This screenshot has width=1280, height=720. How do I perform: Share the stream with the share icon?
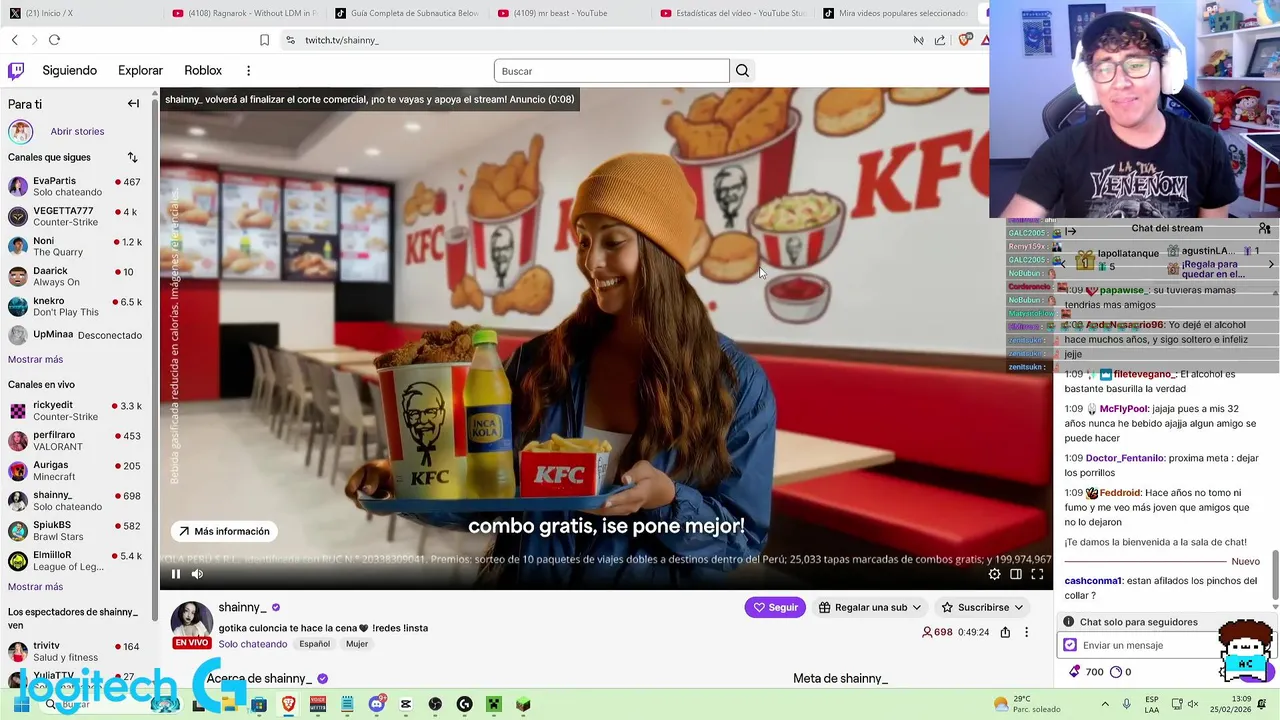[1005, 632]
